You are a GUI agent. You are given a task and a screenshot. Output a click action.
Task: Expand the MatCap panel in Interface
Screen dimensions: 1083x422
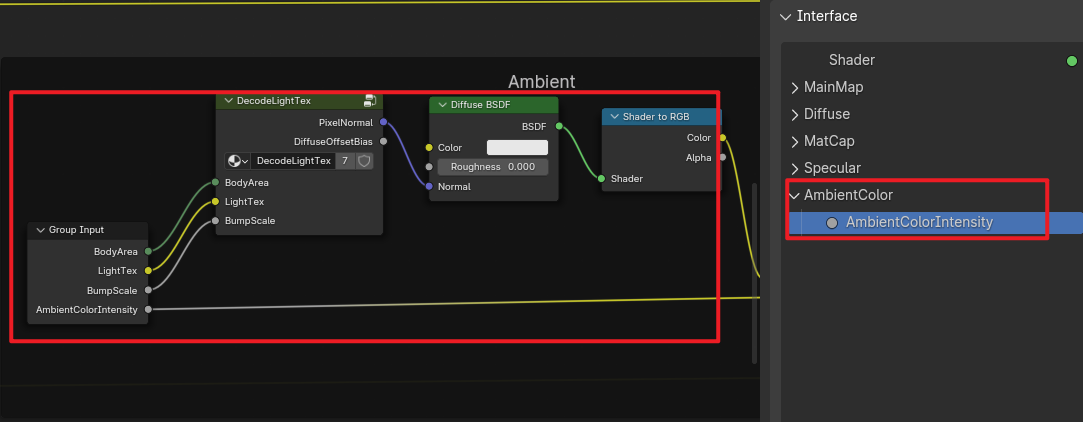795,141
